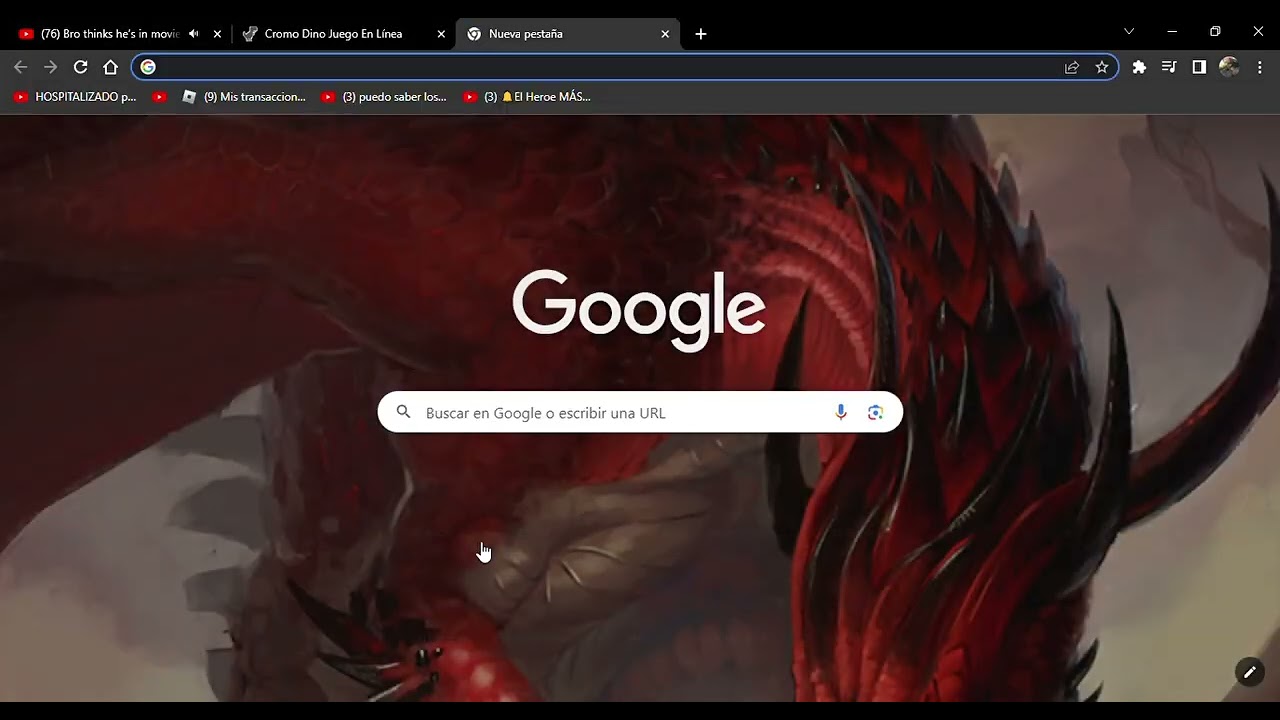Click the Google logo

tap(639, 309)
